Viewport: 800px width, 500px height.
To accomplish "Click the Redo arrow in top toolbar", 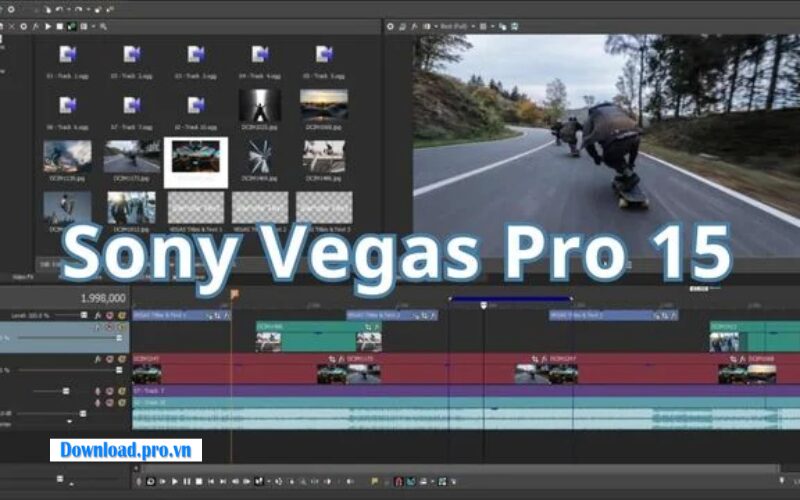I will 79,9.
